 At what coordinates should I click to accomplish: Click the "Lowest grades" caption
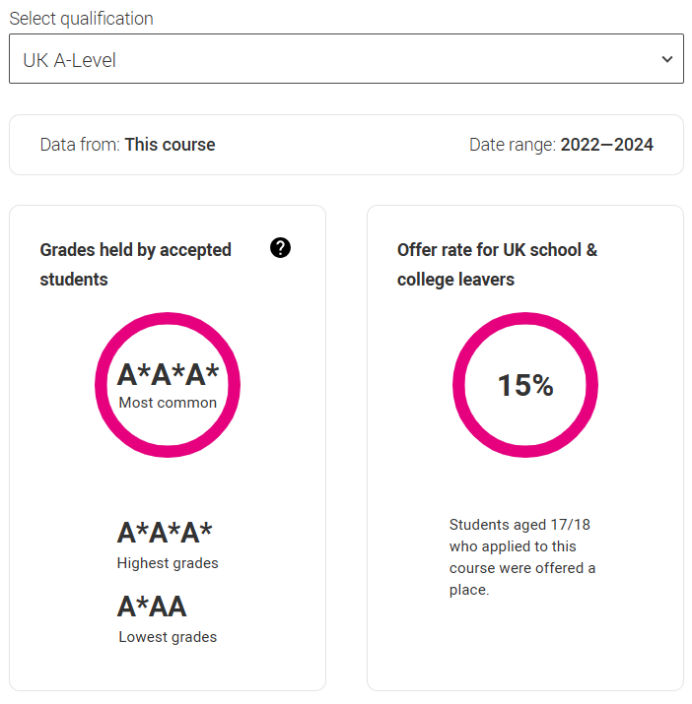point(168,637)
